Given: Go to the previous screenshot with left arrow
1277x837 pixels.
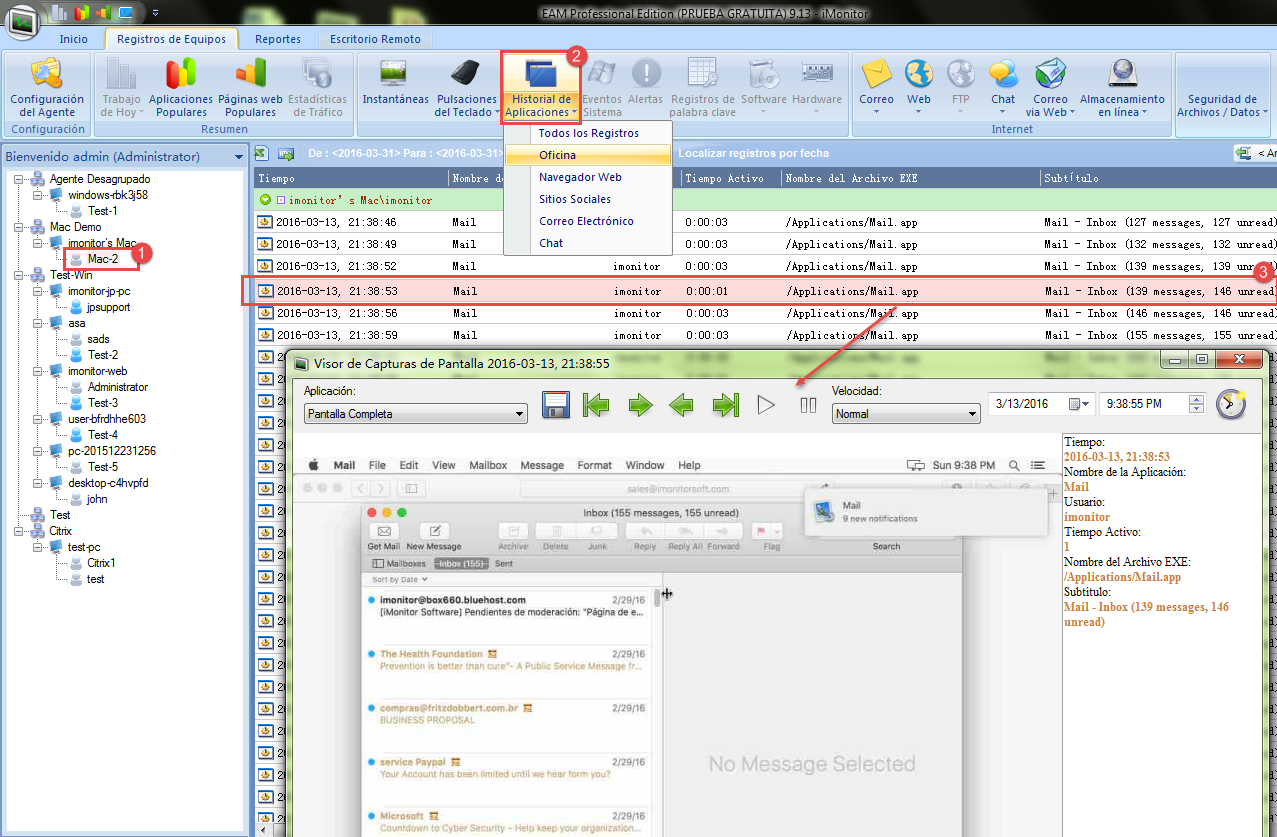Looking at the screenshot, I should (x=682, y=405).
